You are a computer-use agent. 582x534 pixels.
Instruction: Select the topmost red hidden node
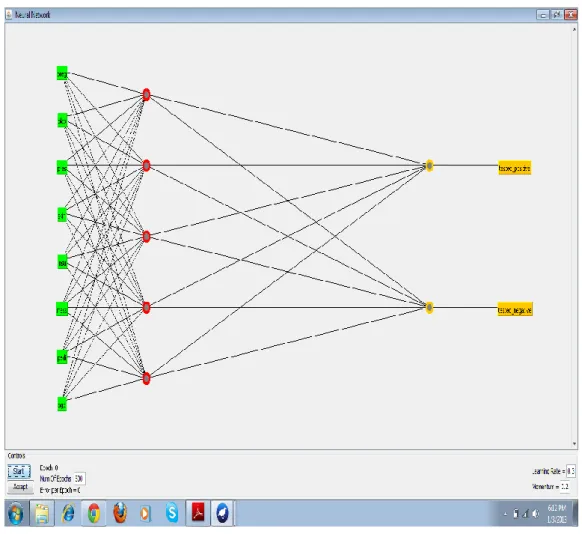click(146, 95)
